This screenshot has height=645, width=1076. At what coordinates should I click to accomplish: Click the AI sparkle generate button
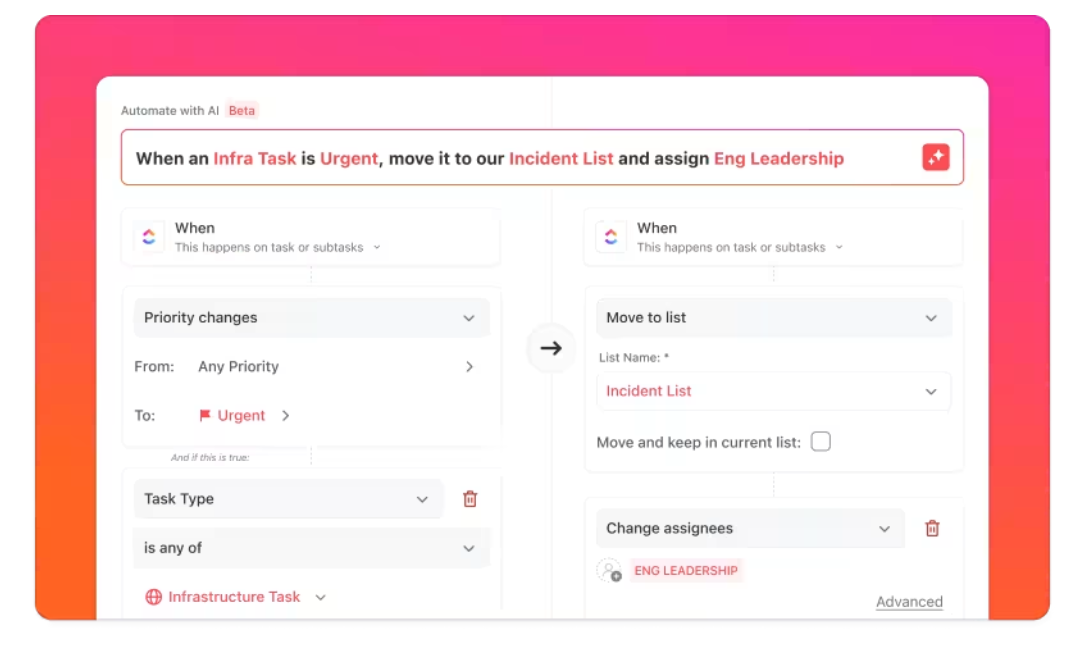935,157
